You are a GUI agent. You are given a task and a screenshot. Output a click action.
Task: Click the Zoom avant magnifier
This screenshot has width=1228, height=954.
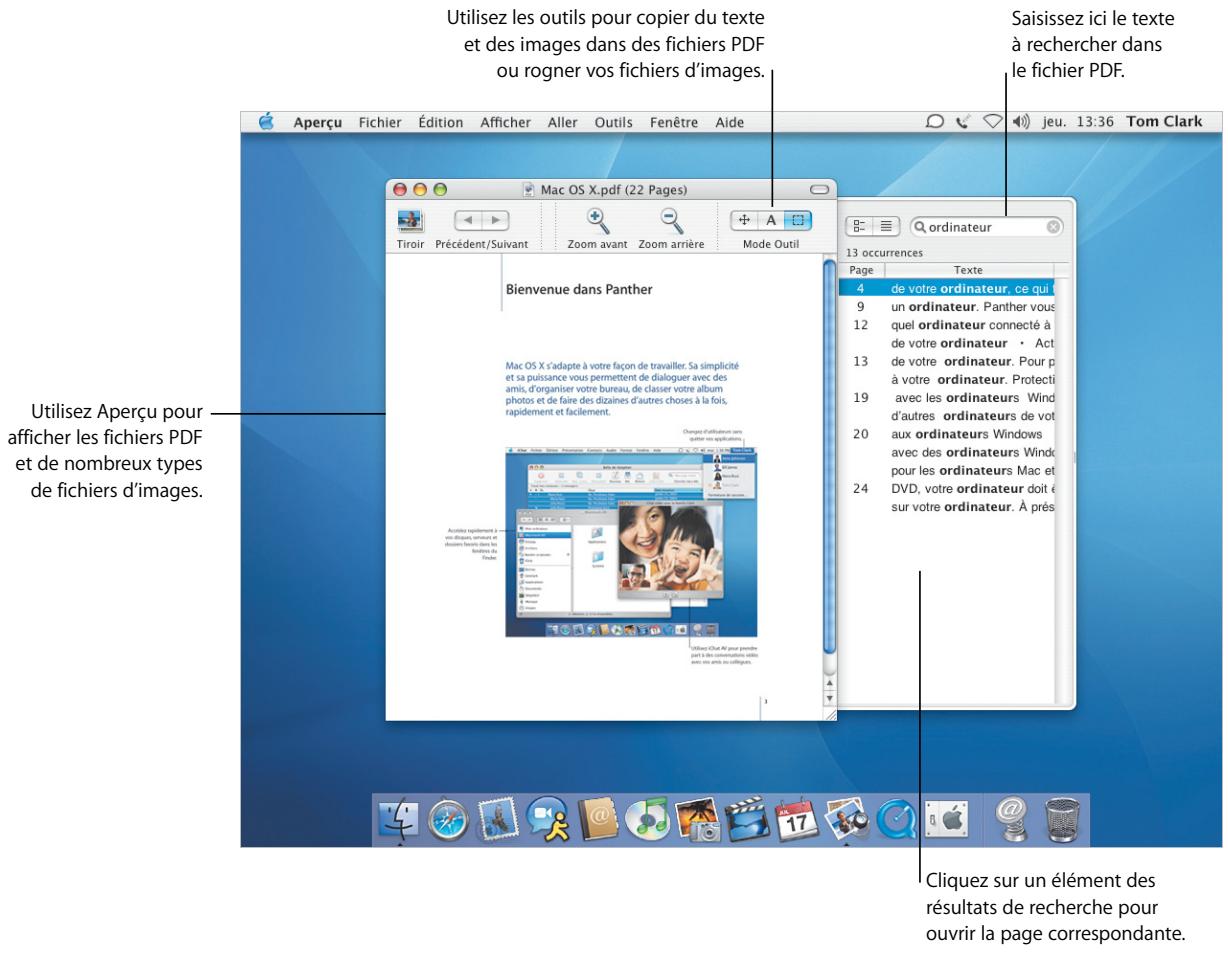click(x=597, y=220)
